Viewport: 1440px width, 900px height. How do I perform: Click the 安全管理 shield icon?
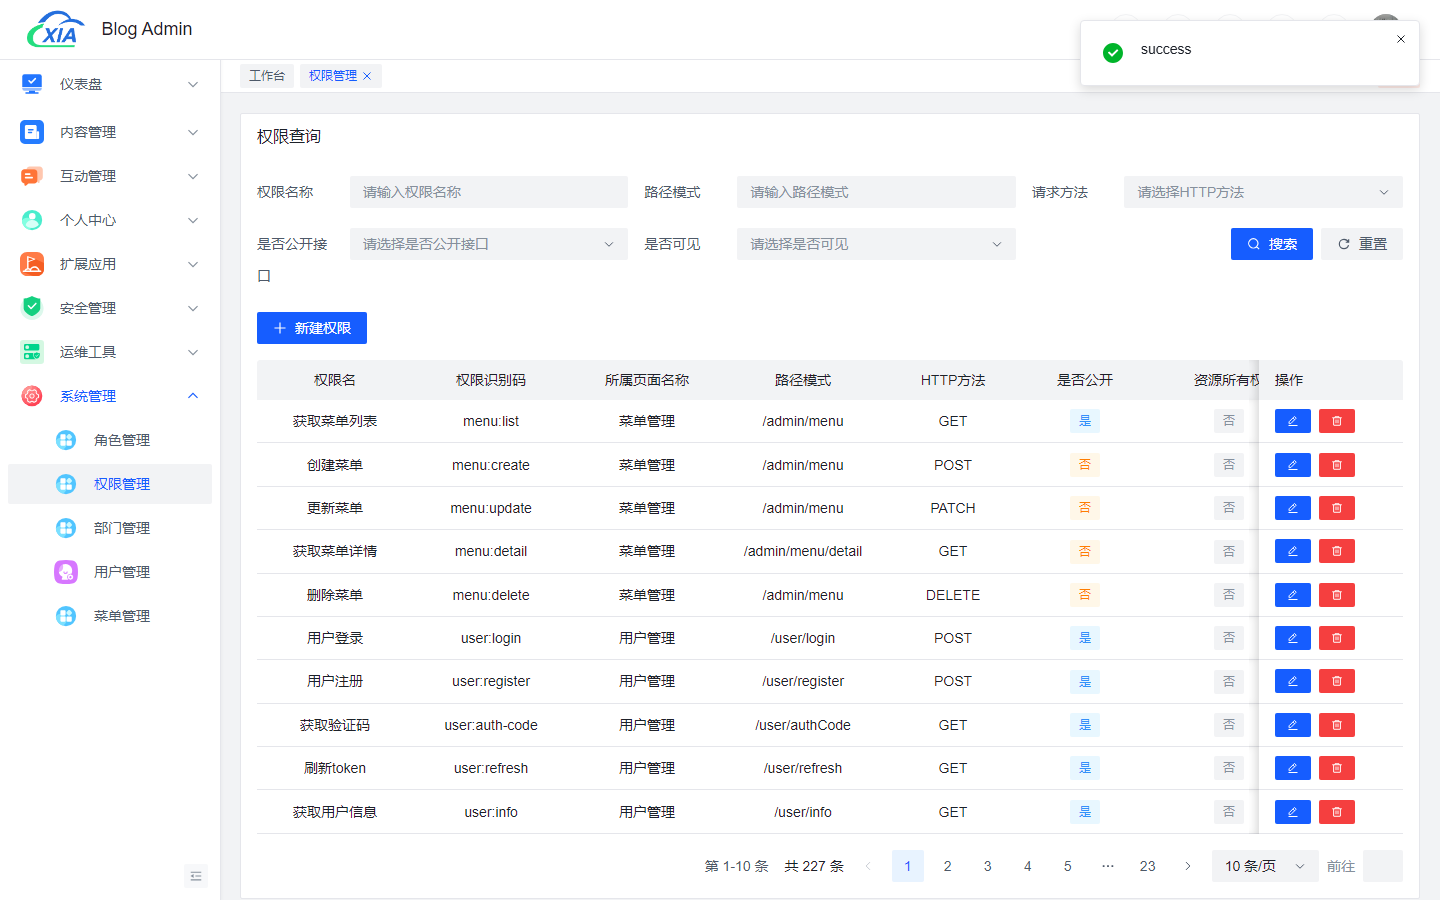click(32, 308)
